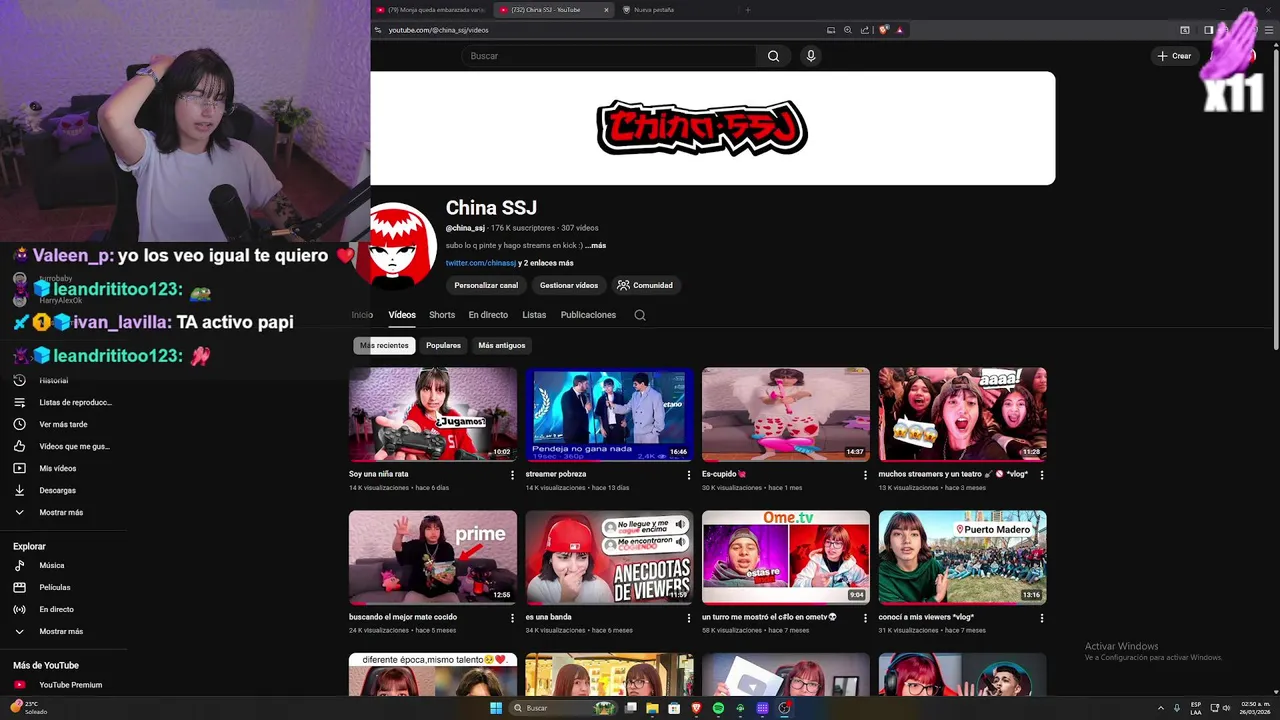Image resolution: width=1280 pixels, height=720 pixels.
Task: Click the browser address bar URL
Action: 439,30
